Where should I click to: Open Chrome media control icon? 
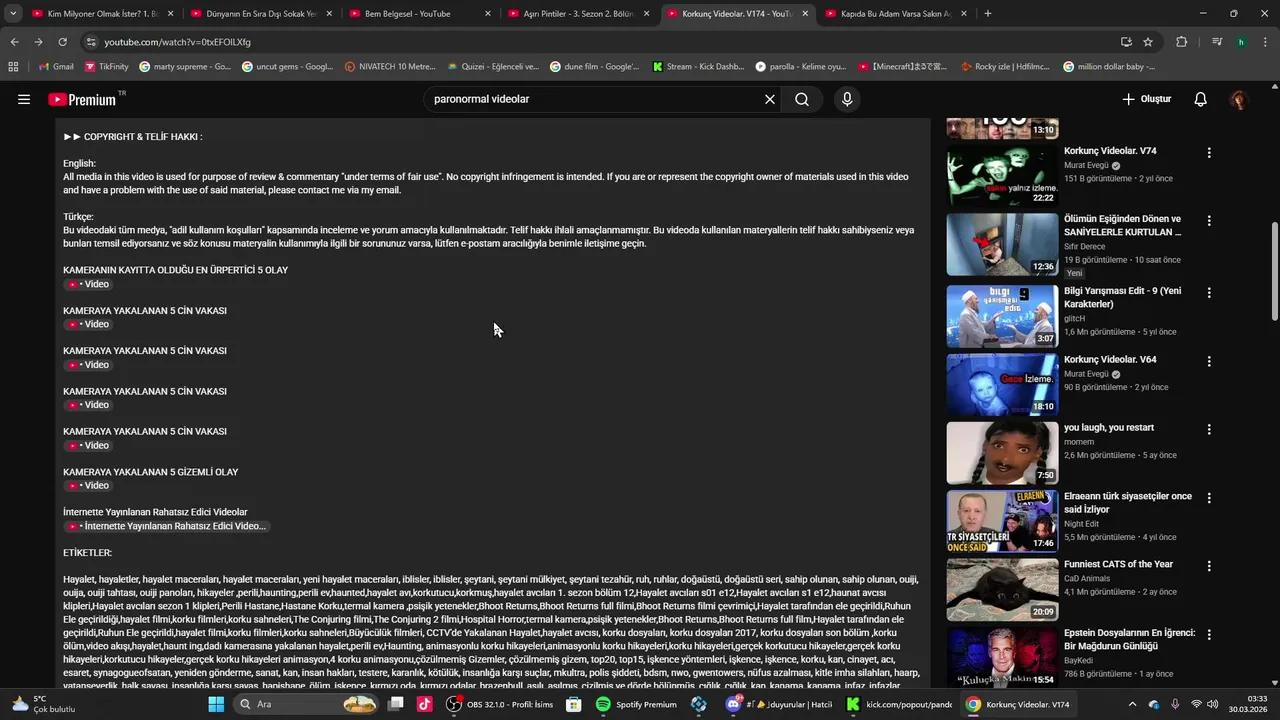coord(1217,42)
